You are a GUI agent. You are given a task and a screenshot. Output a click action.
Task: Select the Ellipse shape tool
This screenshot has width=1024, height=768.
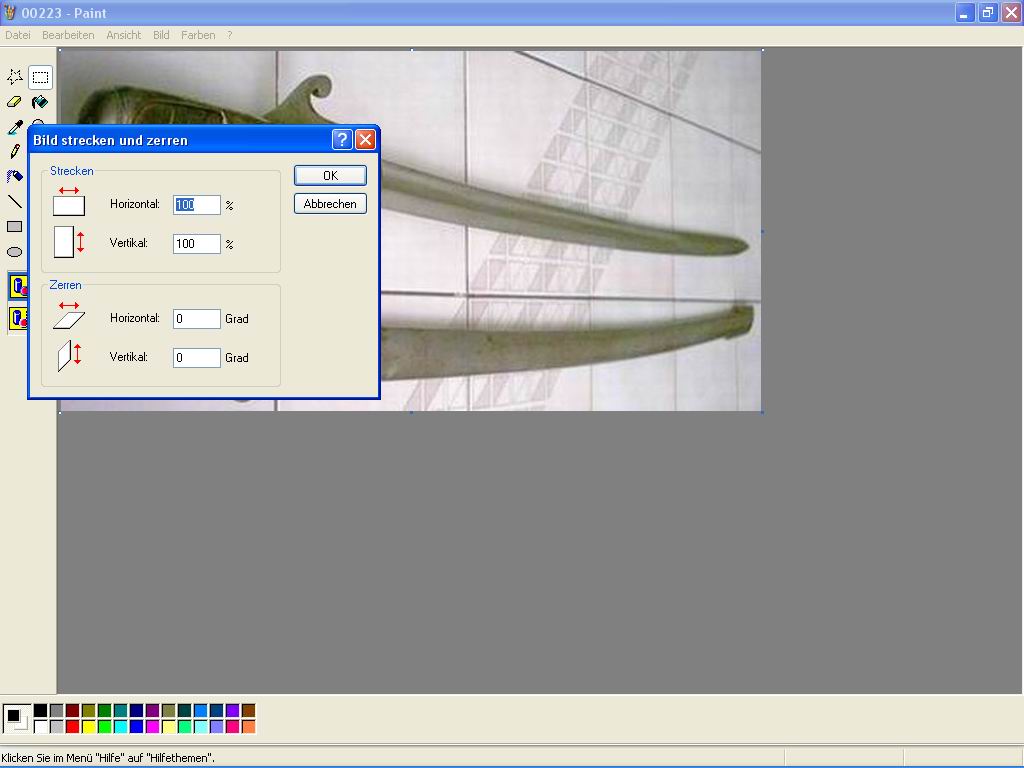coord(15,252)
